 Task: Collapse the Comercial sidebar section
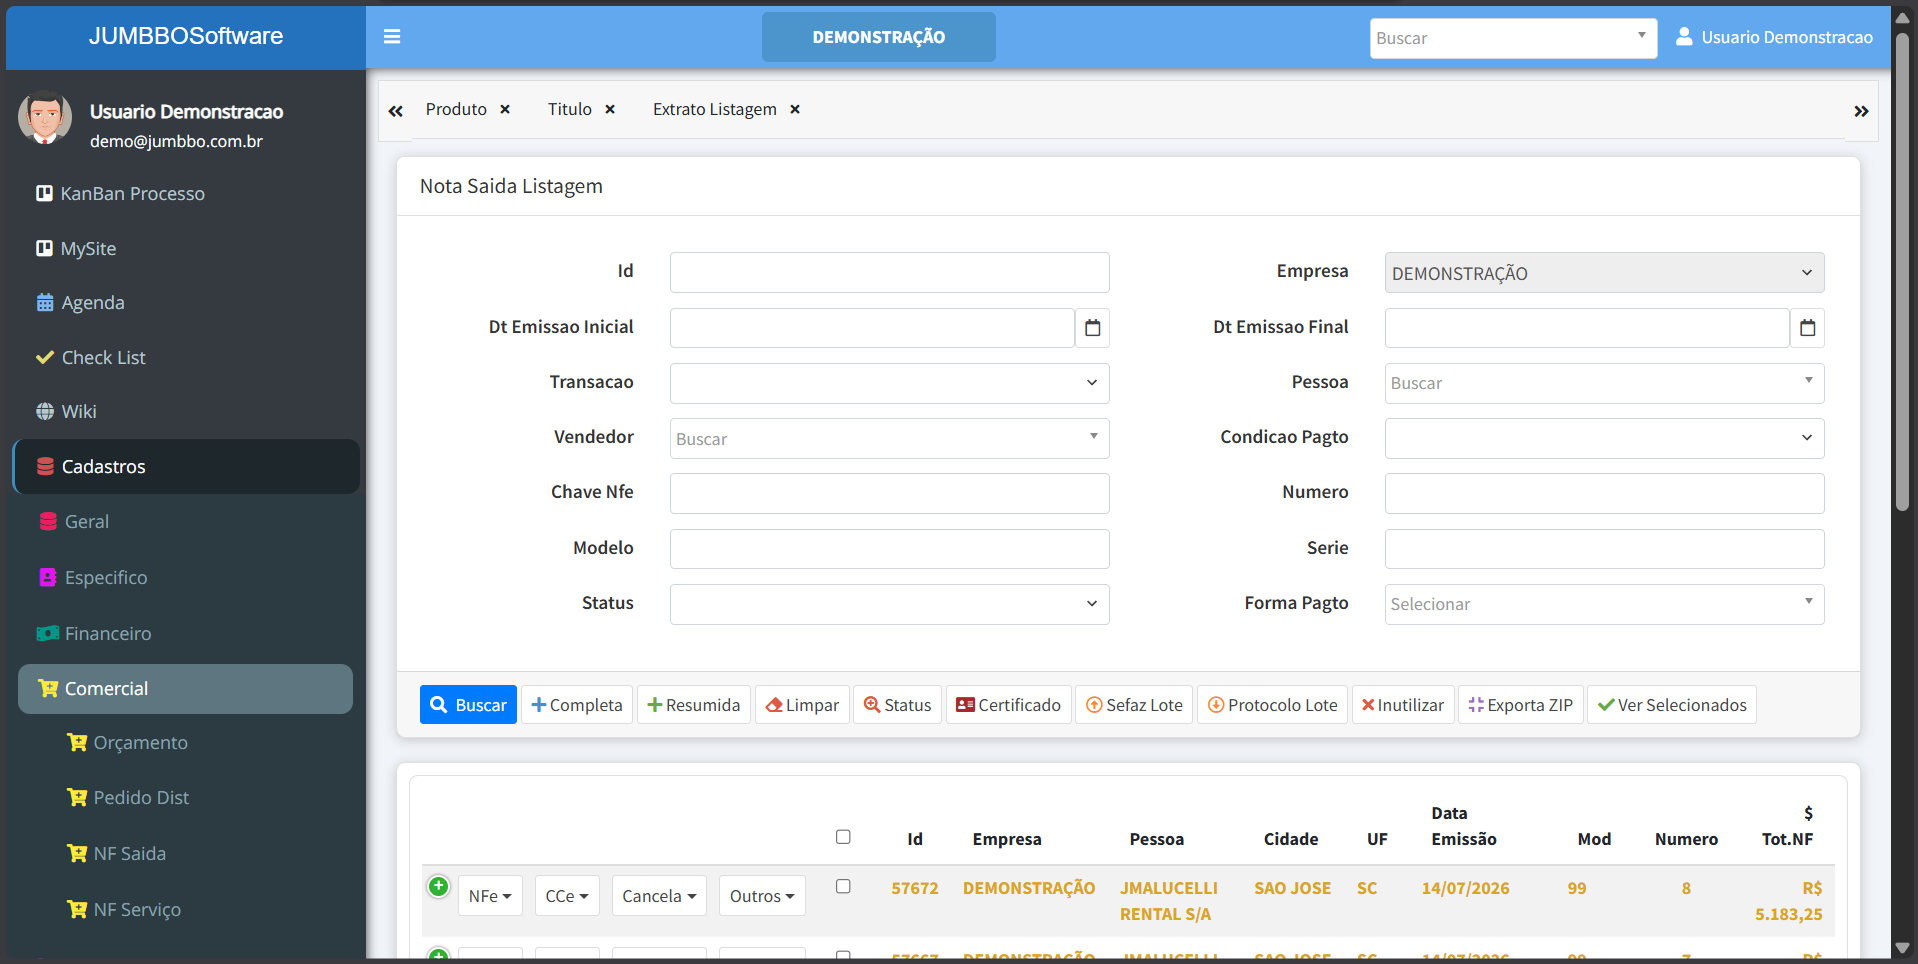coord(185,689)
